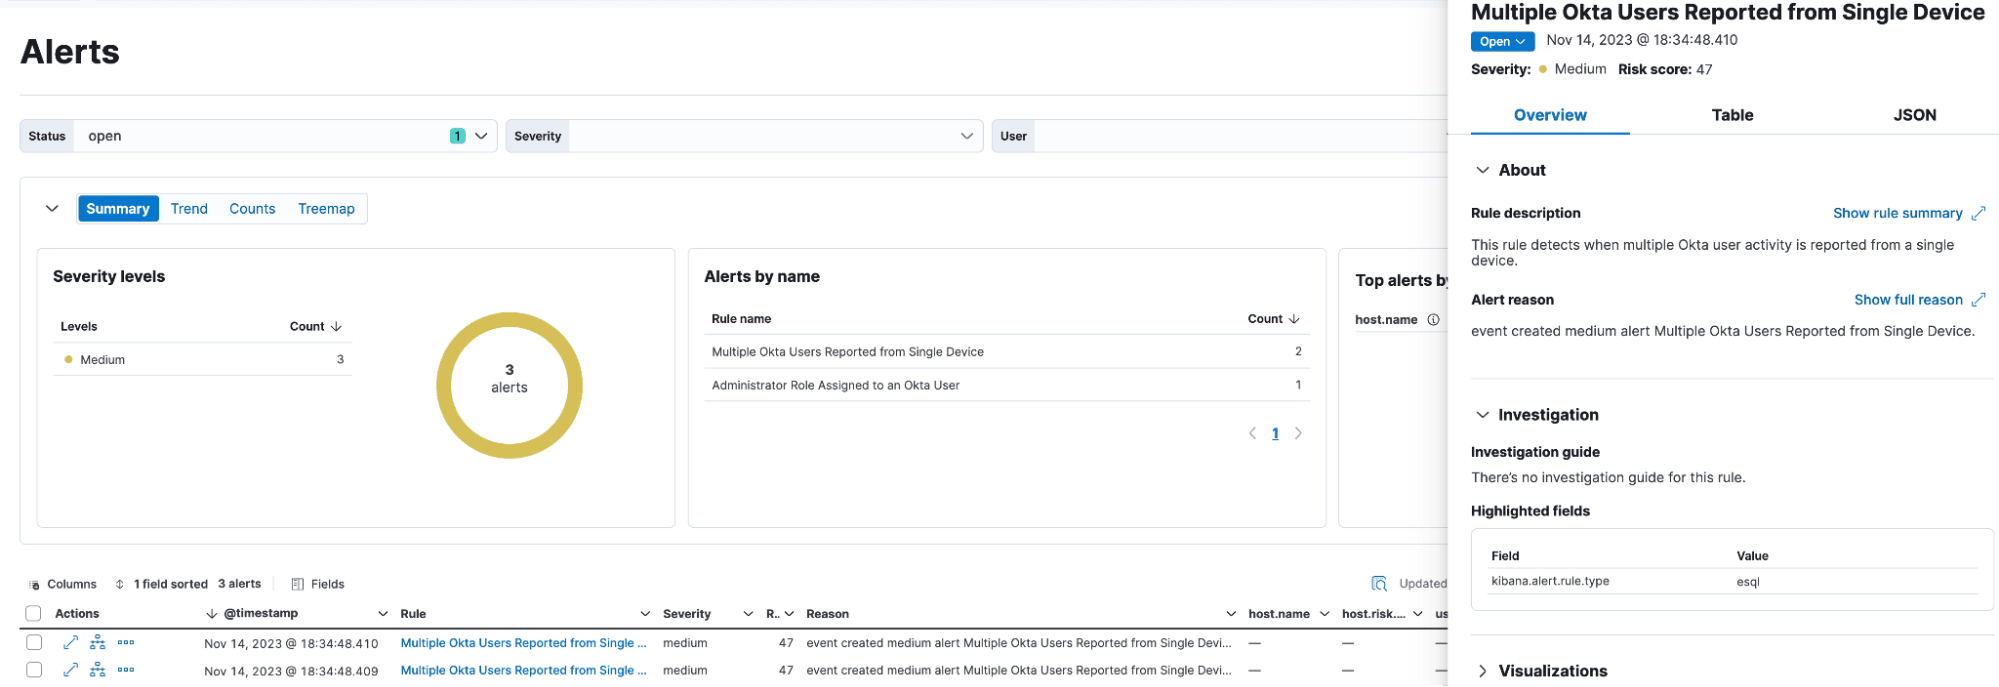Click 'Multiple Okta Users Reported from Single Device' table row
Viewport: 1999px width, 687px height.
[1006, 352]
